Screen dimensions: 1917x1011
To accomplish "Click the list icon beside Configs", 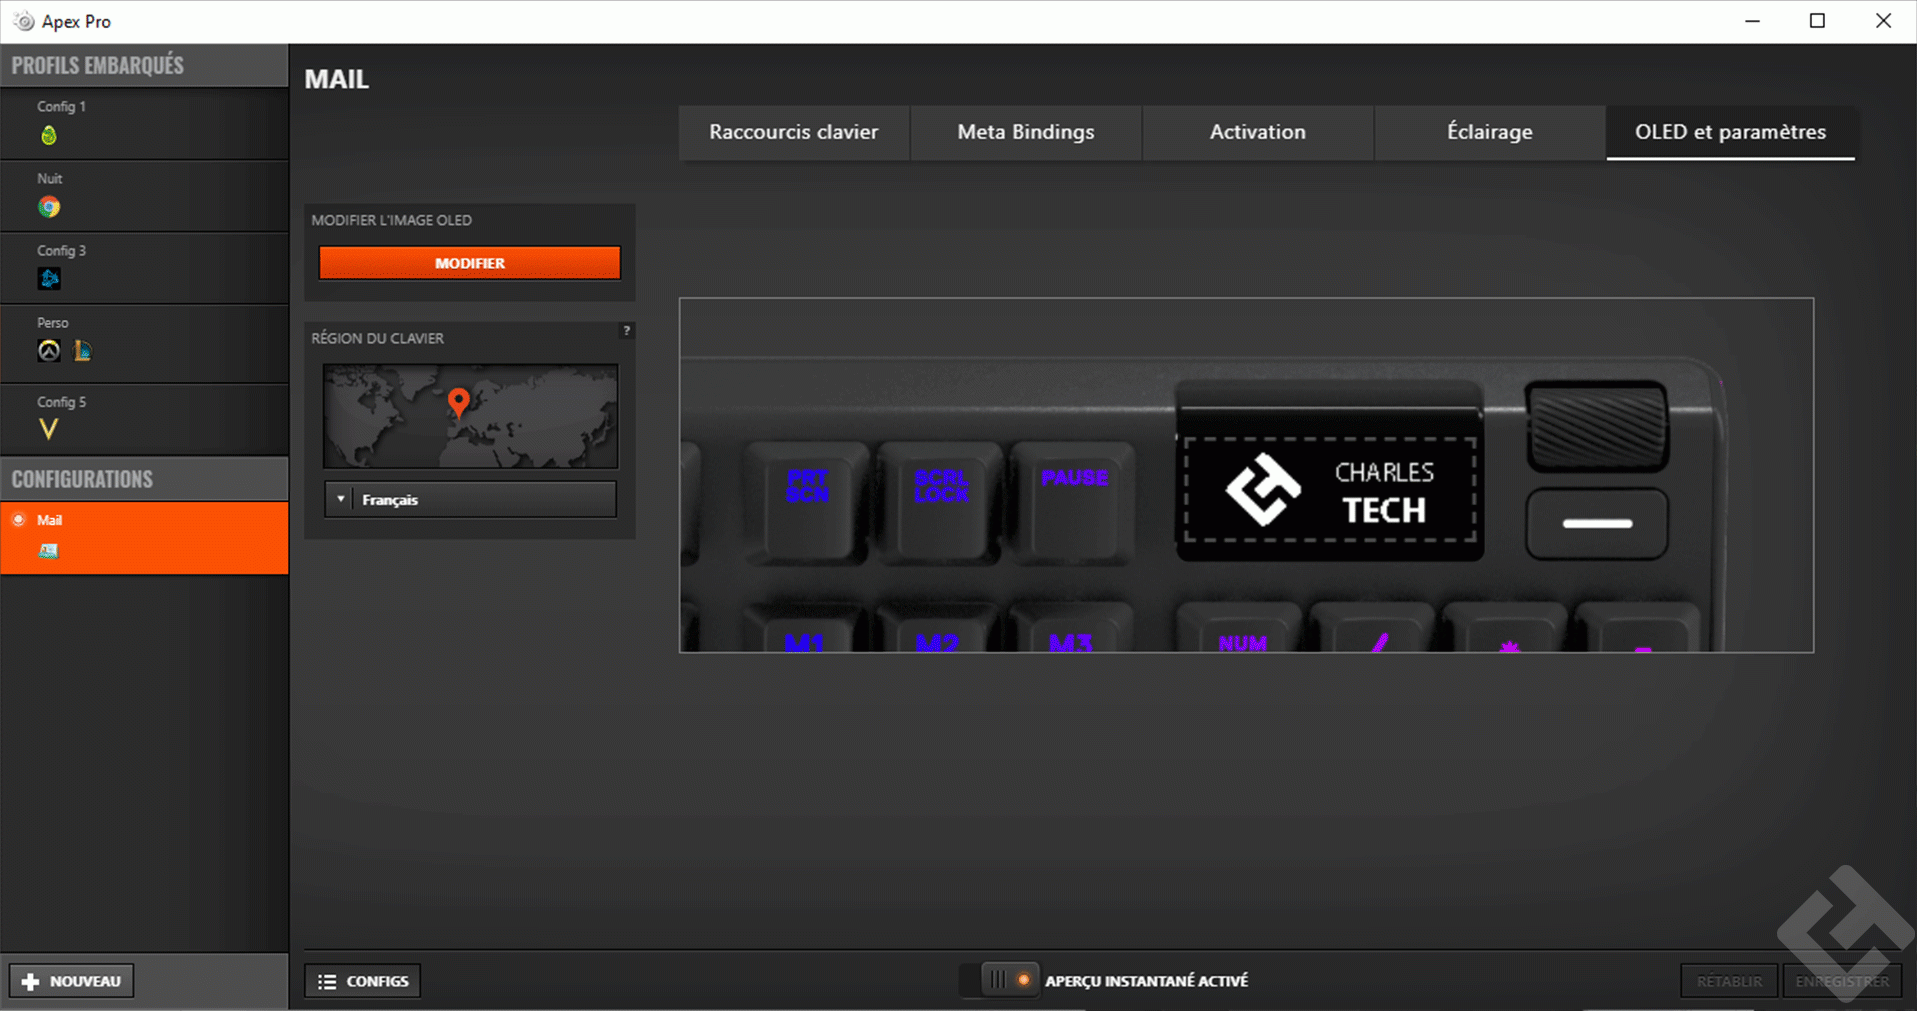I will click(327, 982).
